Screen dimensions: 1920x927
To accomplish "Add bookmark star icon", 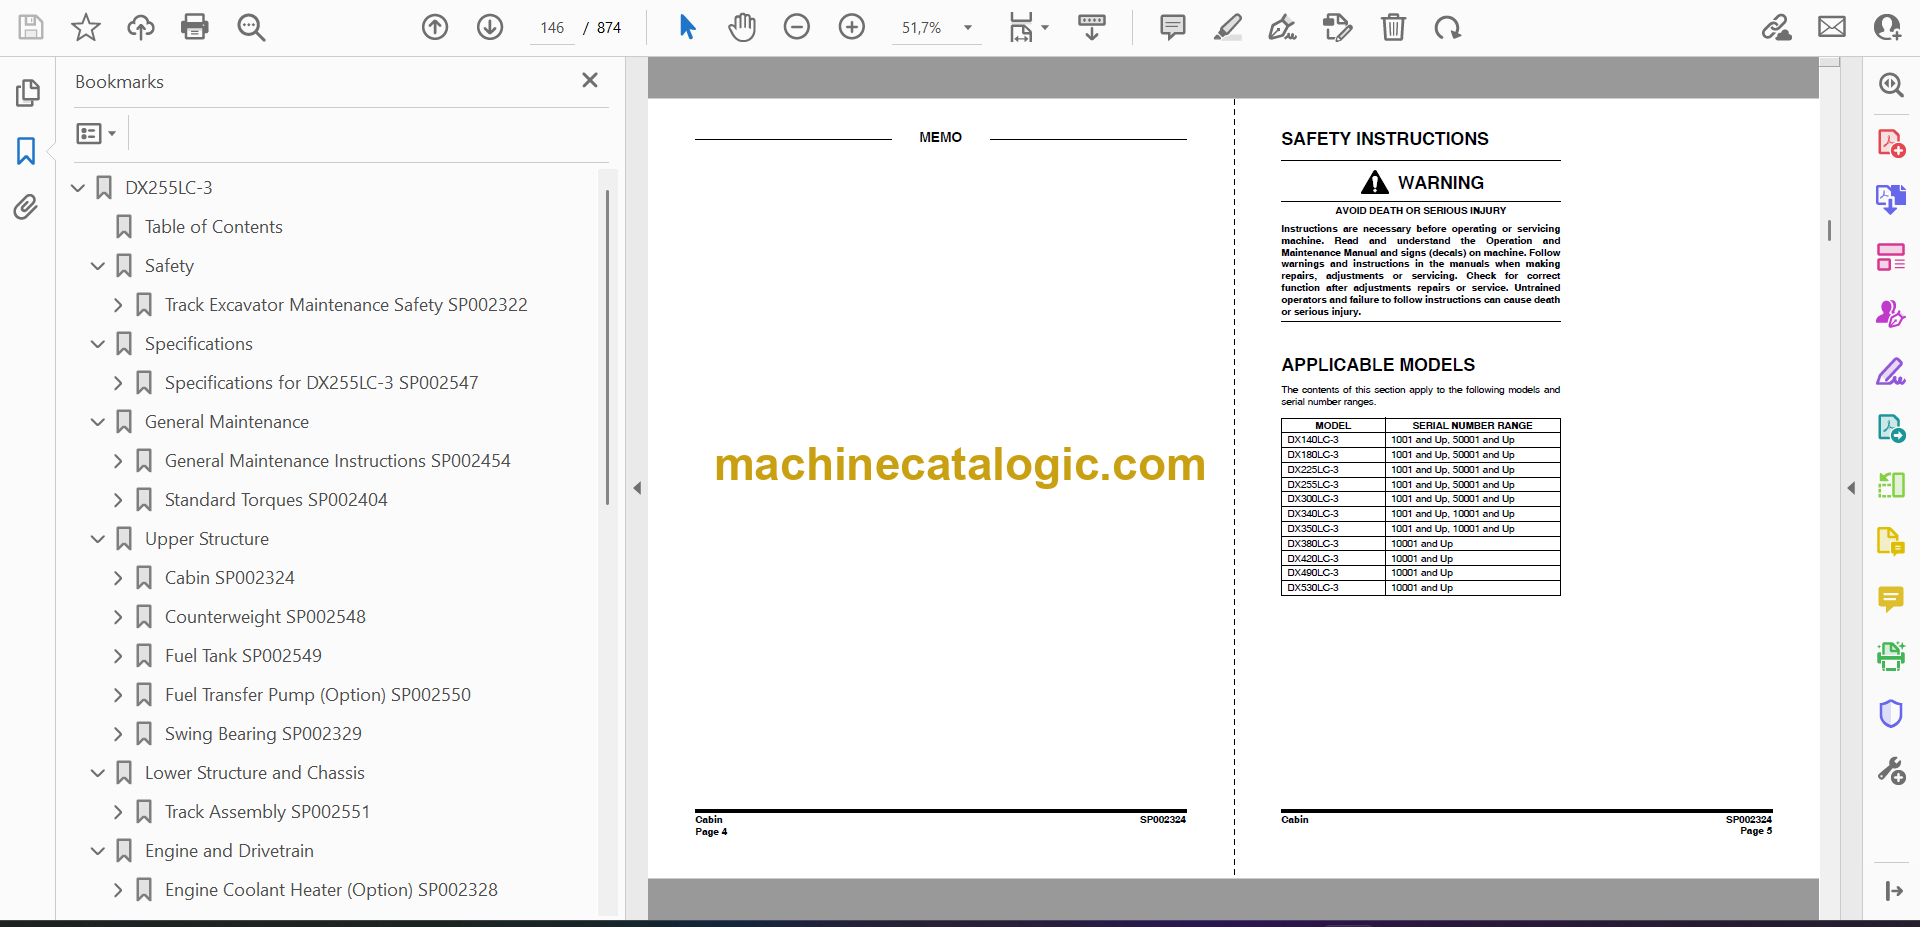I will [86, 27].
